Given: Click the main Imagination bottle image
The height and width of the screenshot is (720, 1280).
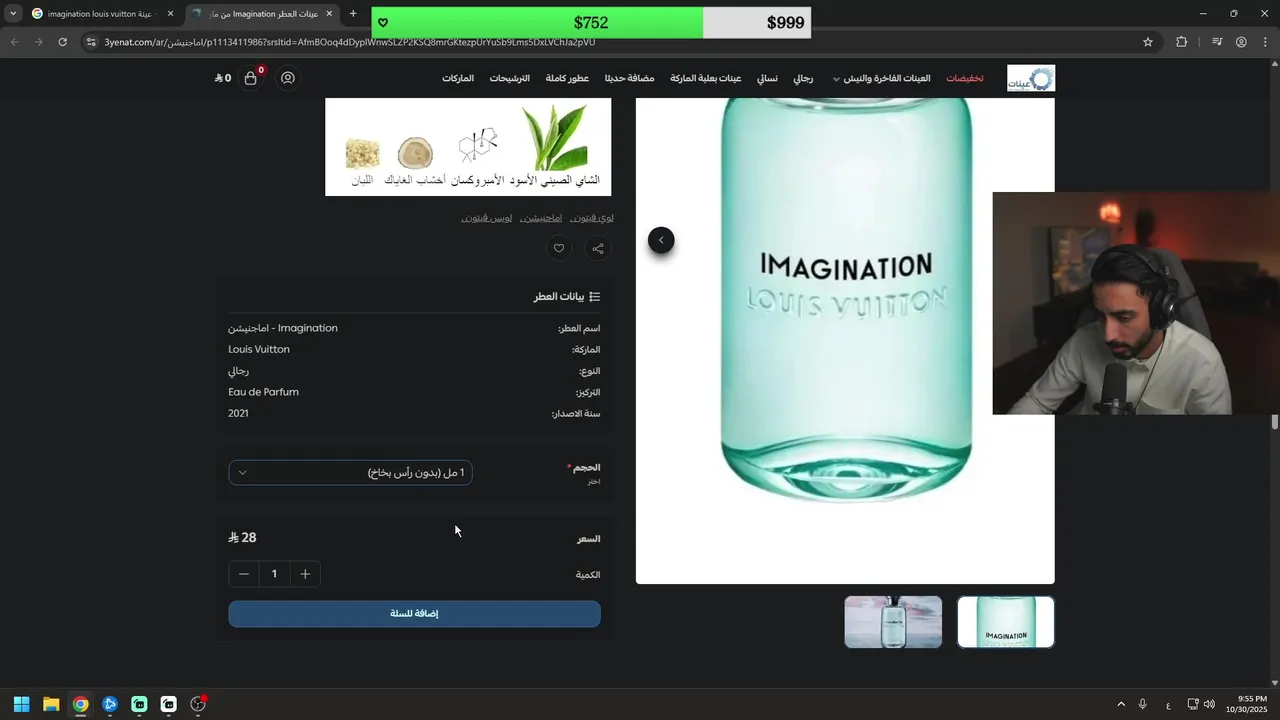Looking at the screenshot, I should [x=845, y=340].
